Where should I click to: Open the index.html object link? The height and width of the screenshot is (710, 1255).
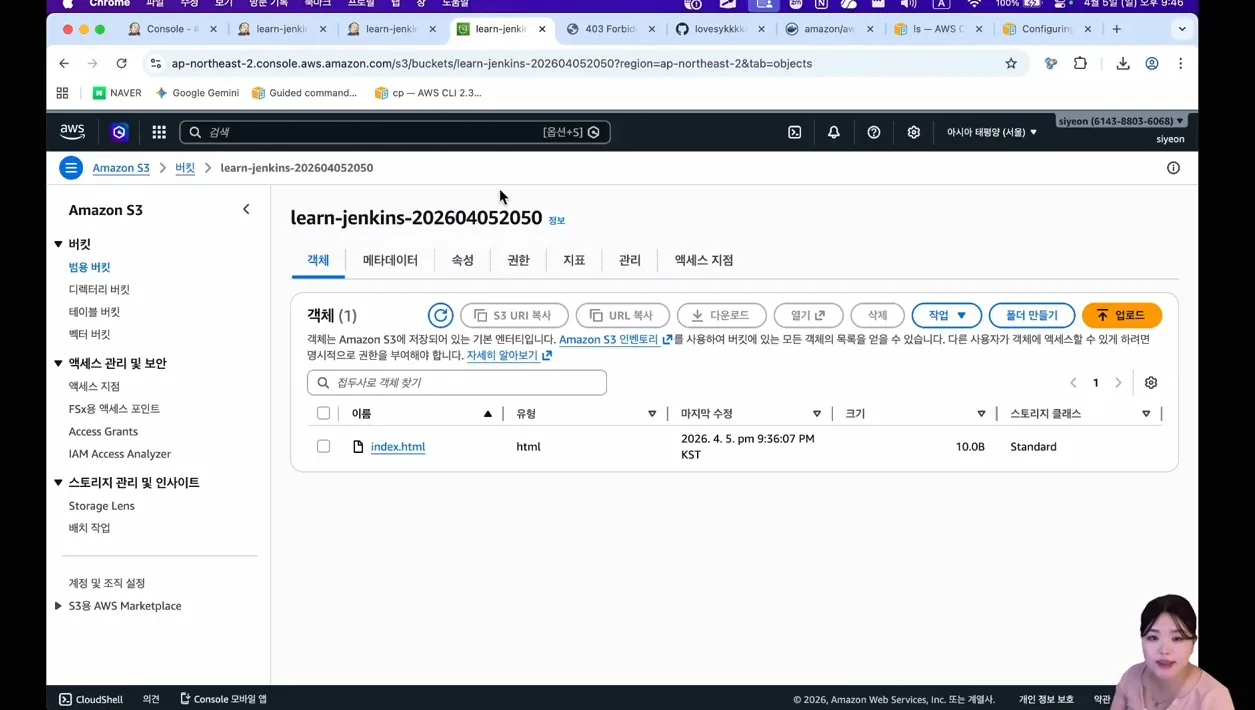point(398,447)
